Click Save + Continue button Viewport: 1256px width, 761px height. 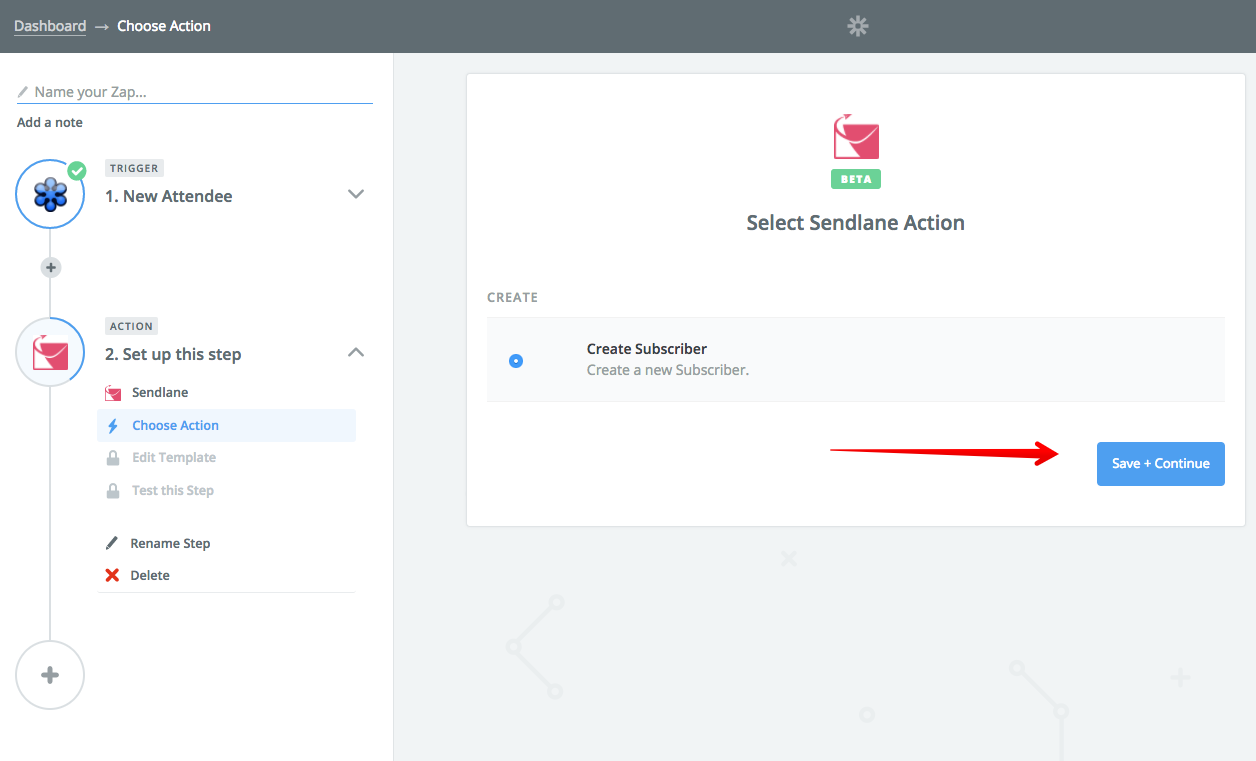click(1160, 464)
